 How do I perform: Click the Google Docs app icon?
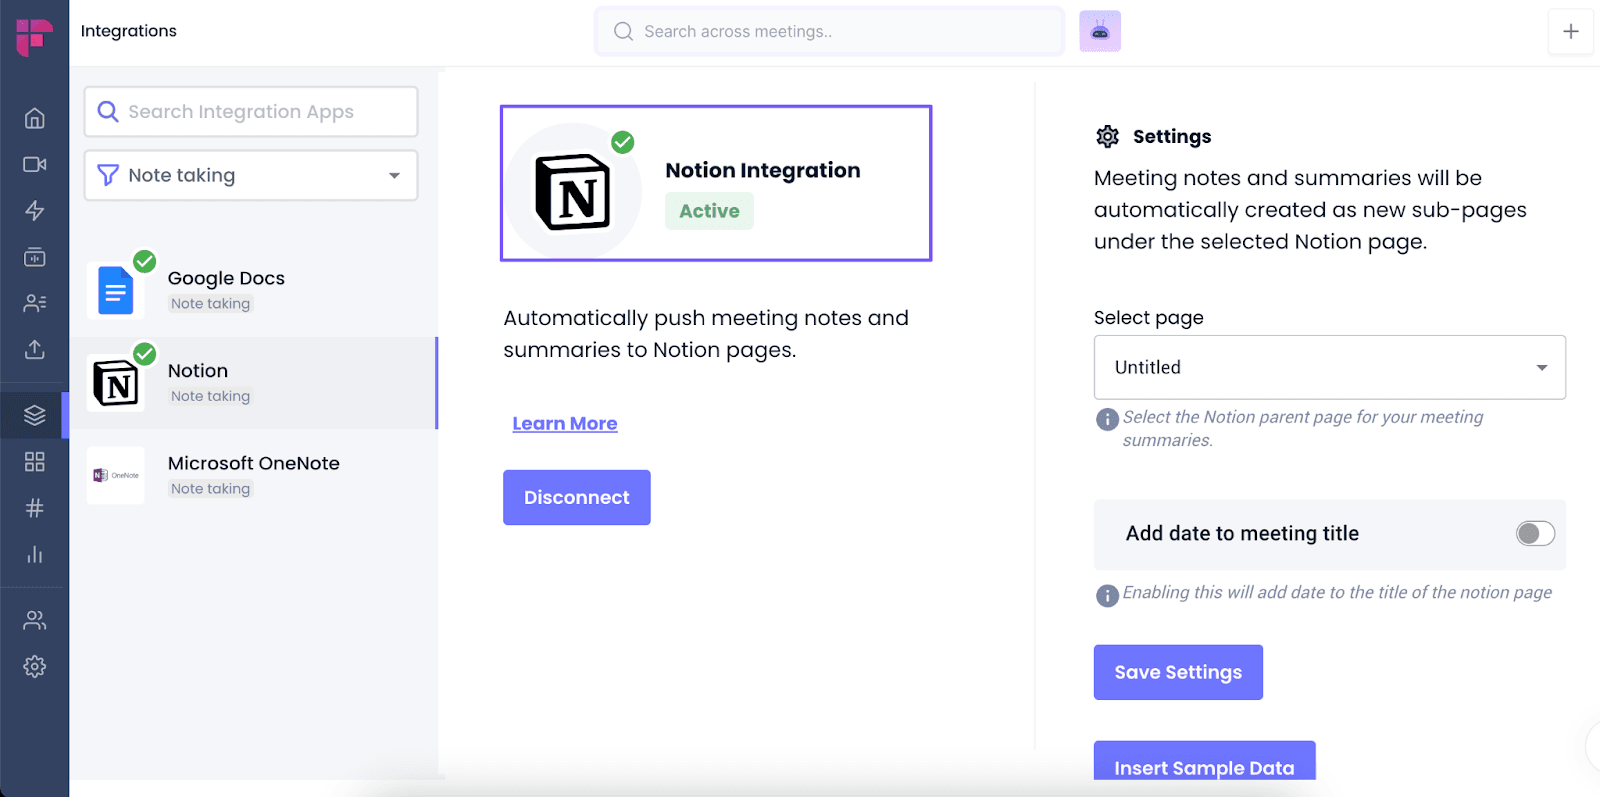click(116, 291)
